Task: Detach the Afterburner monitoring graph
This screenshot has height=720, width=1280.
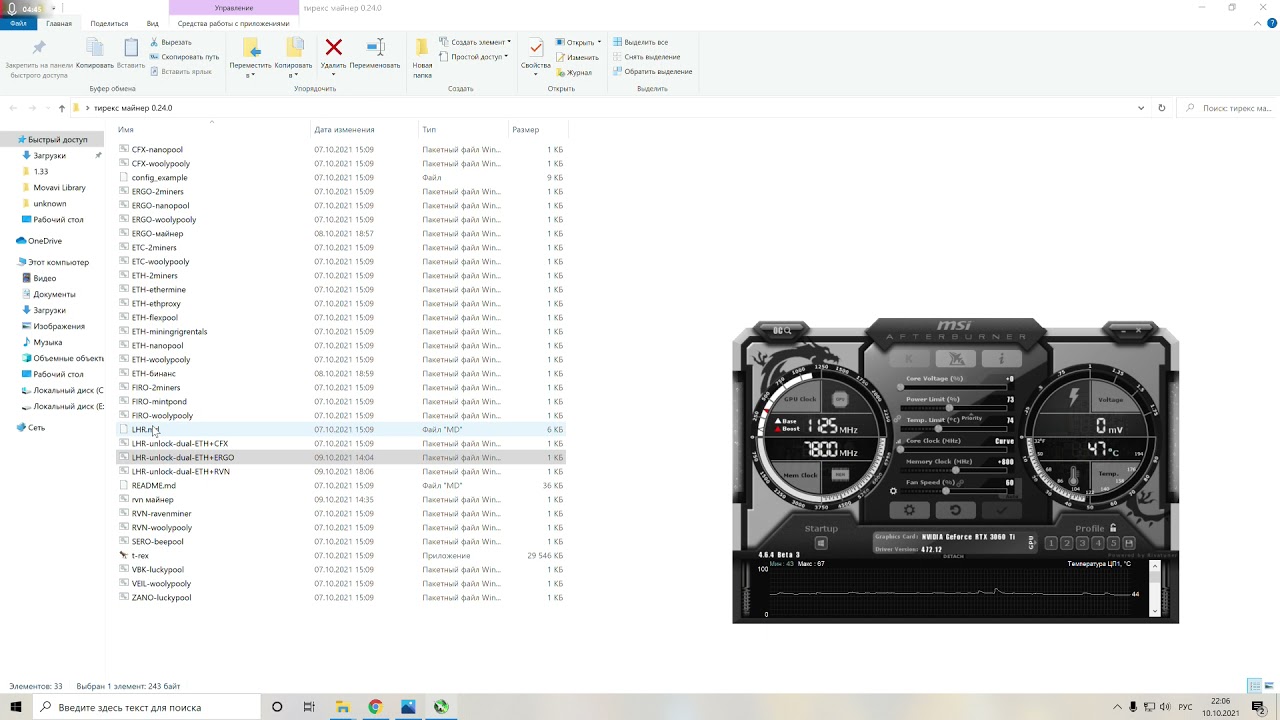Action: coord(953,556)
